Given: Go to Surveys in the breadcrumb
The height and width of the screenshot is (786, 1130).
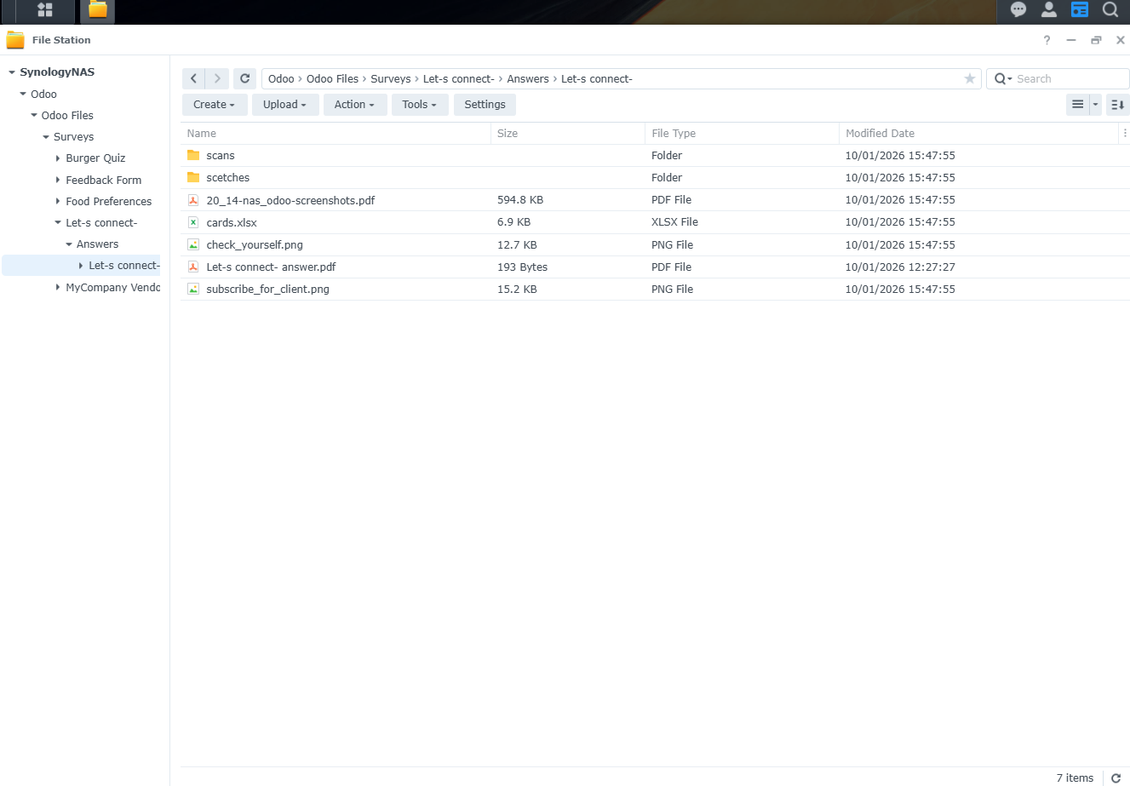Looking at the screenshot, I should click(x=391, y=79).
